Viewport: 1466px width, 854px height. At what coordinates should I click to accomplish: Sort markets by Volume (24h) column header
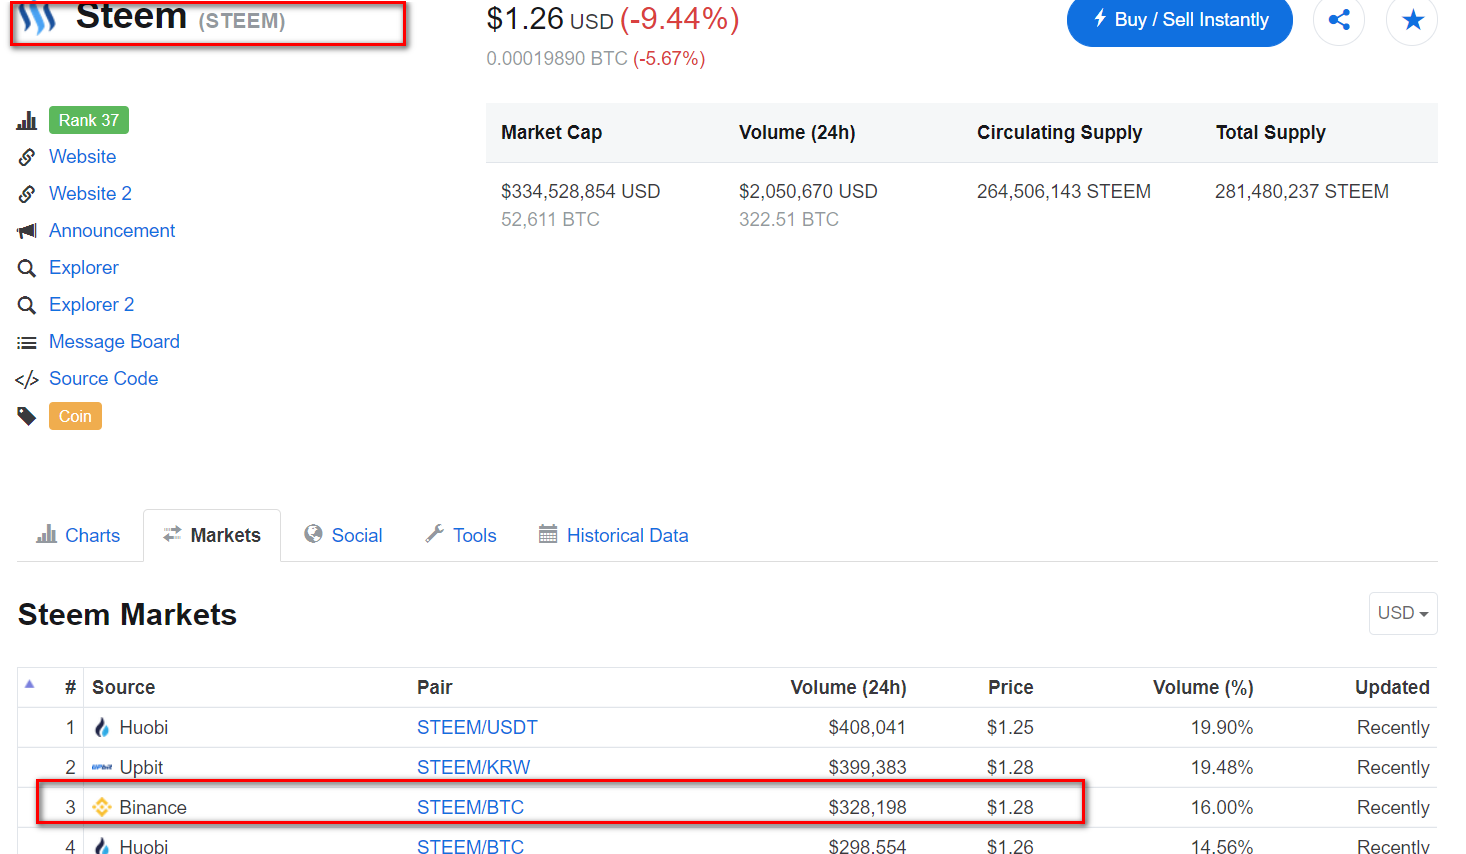848,687
